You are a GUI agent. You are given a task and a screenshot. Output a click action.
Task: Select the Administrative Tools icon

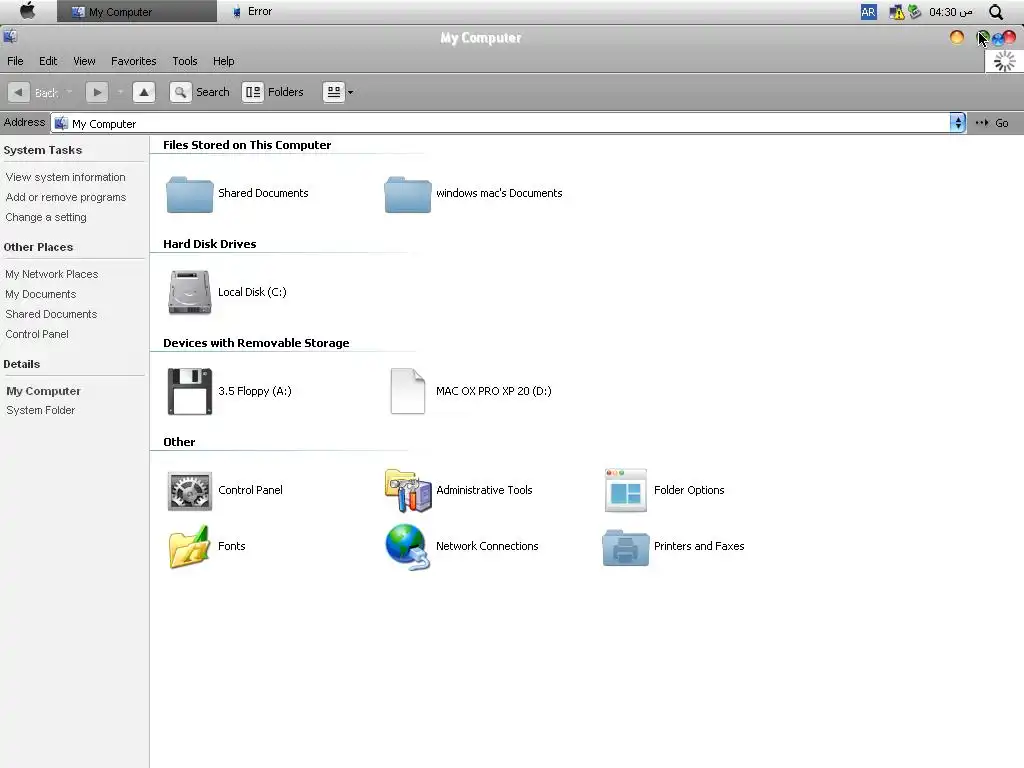click(x=408, y=490)
